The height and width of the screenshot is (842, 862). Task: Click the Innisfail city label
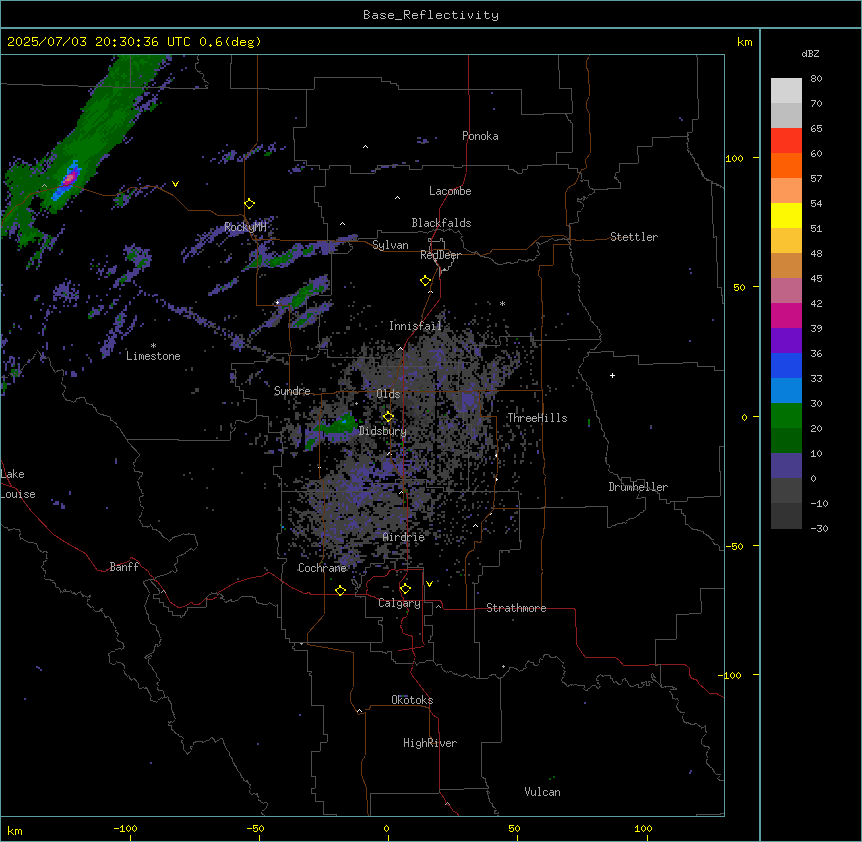415,326
